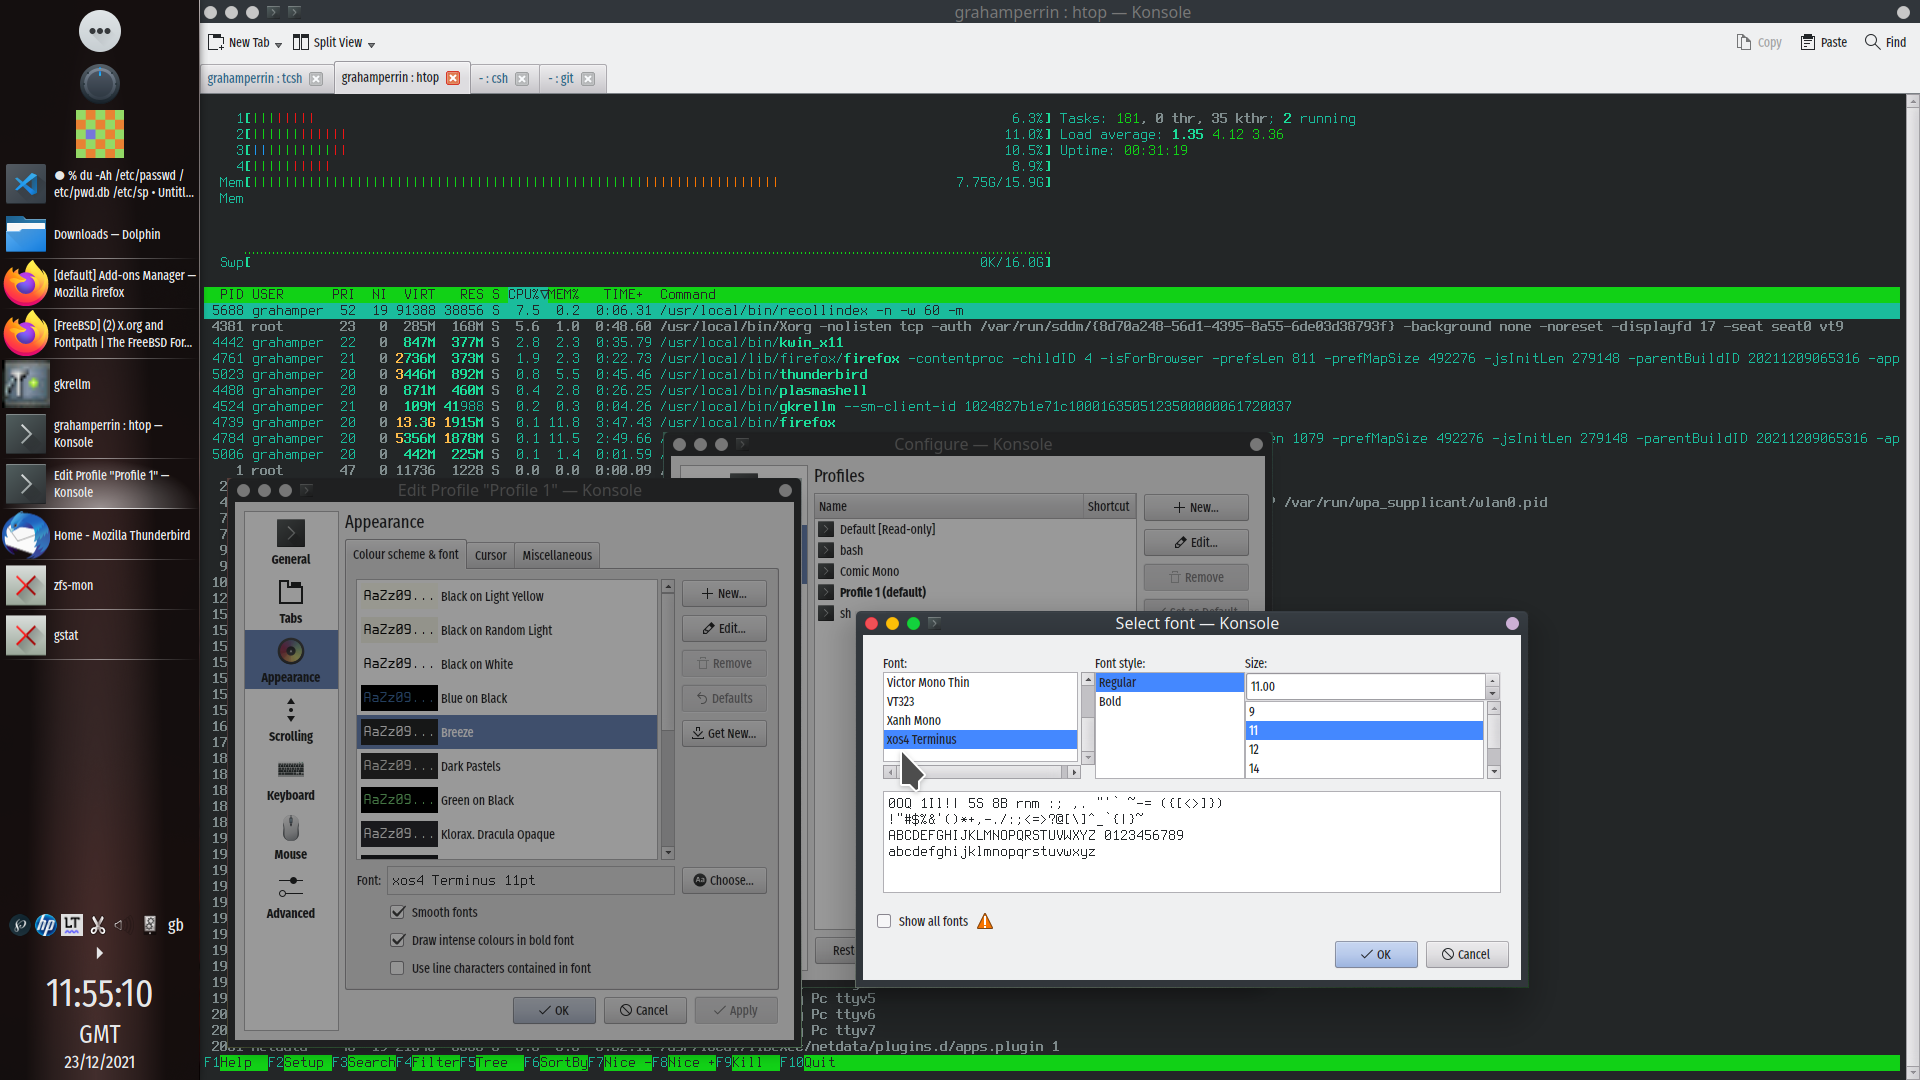Click the Find magnifier in Konsole toolbar

click(x=1872, y=42)
